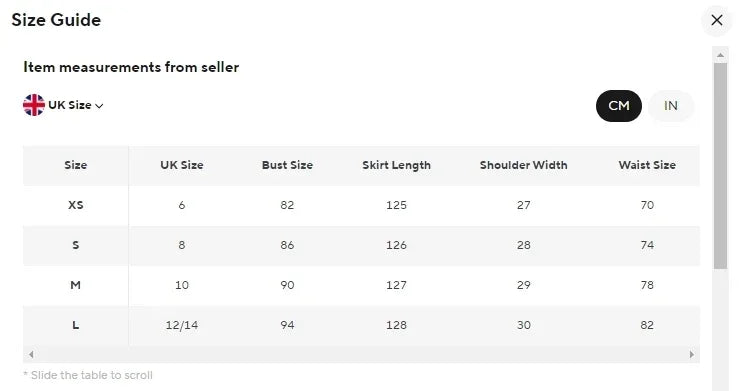Switch measurements to IN units
Viewport: 740px width, 391px height.
click(671, 105)
